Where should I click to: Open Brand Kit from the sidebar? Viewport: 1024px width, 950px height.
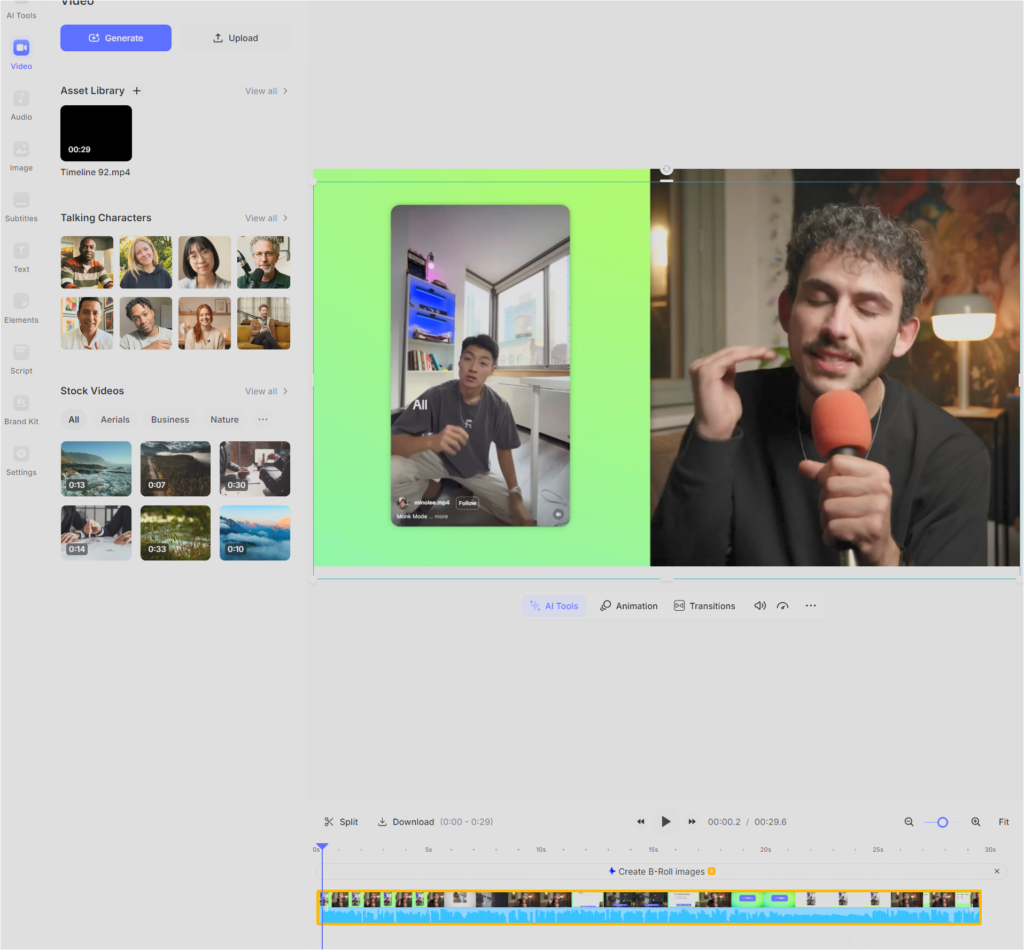click(21, 409)
